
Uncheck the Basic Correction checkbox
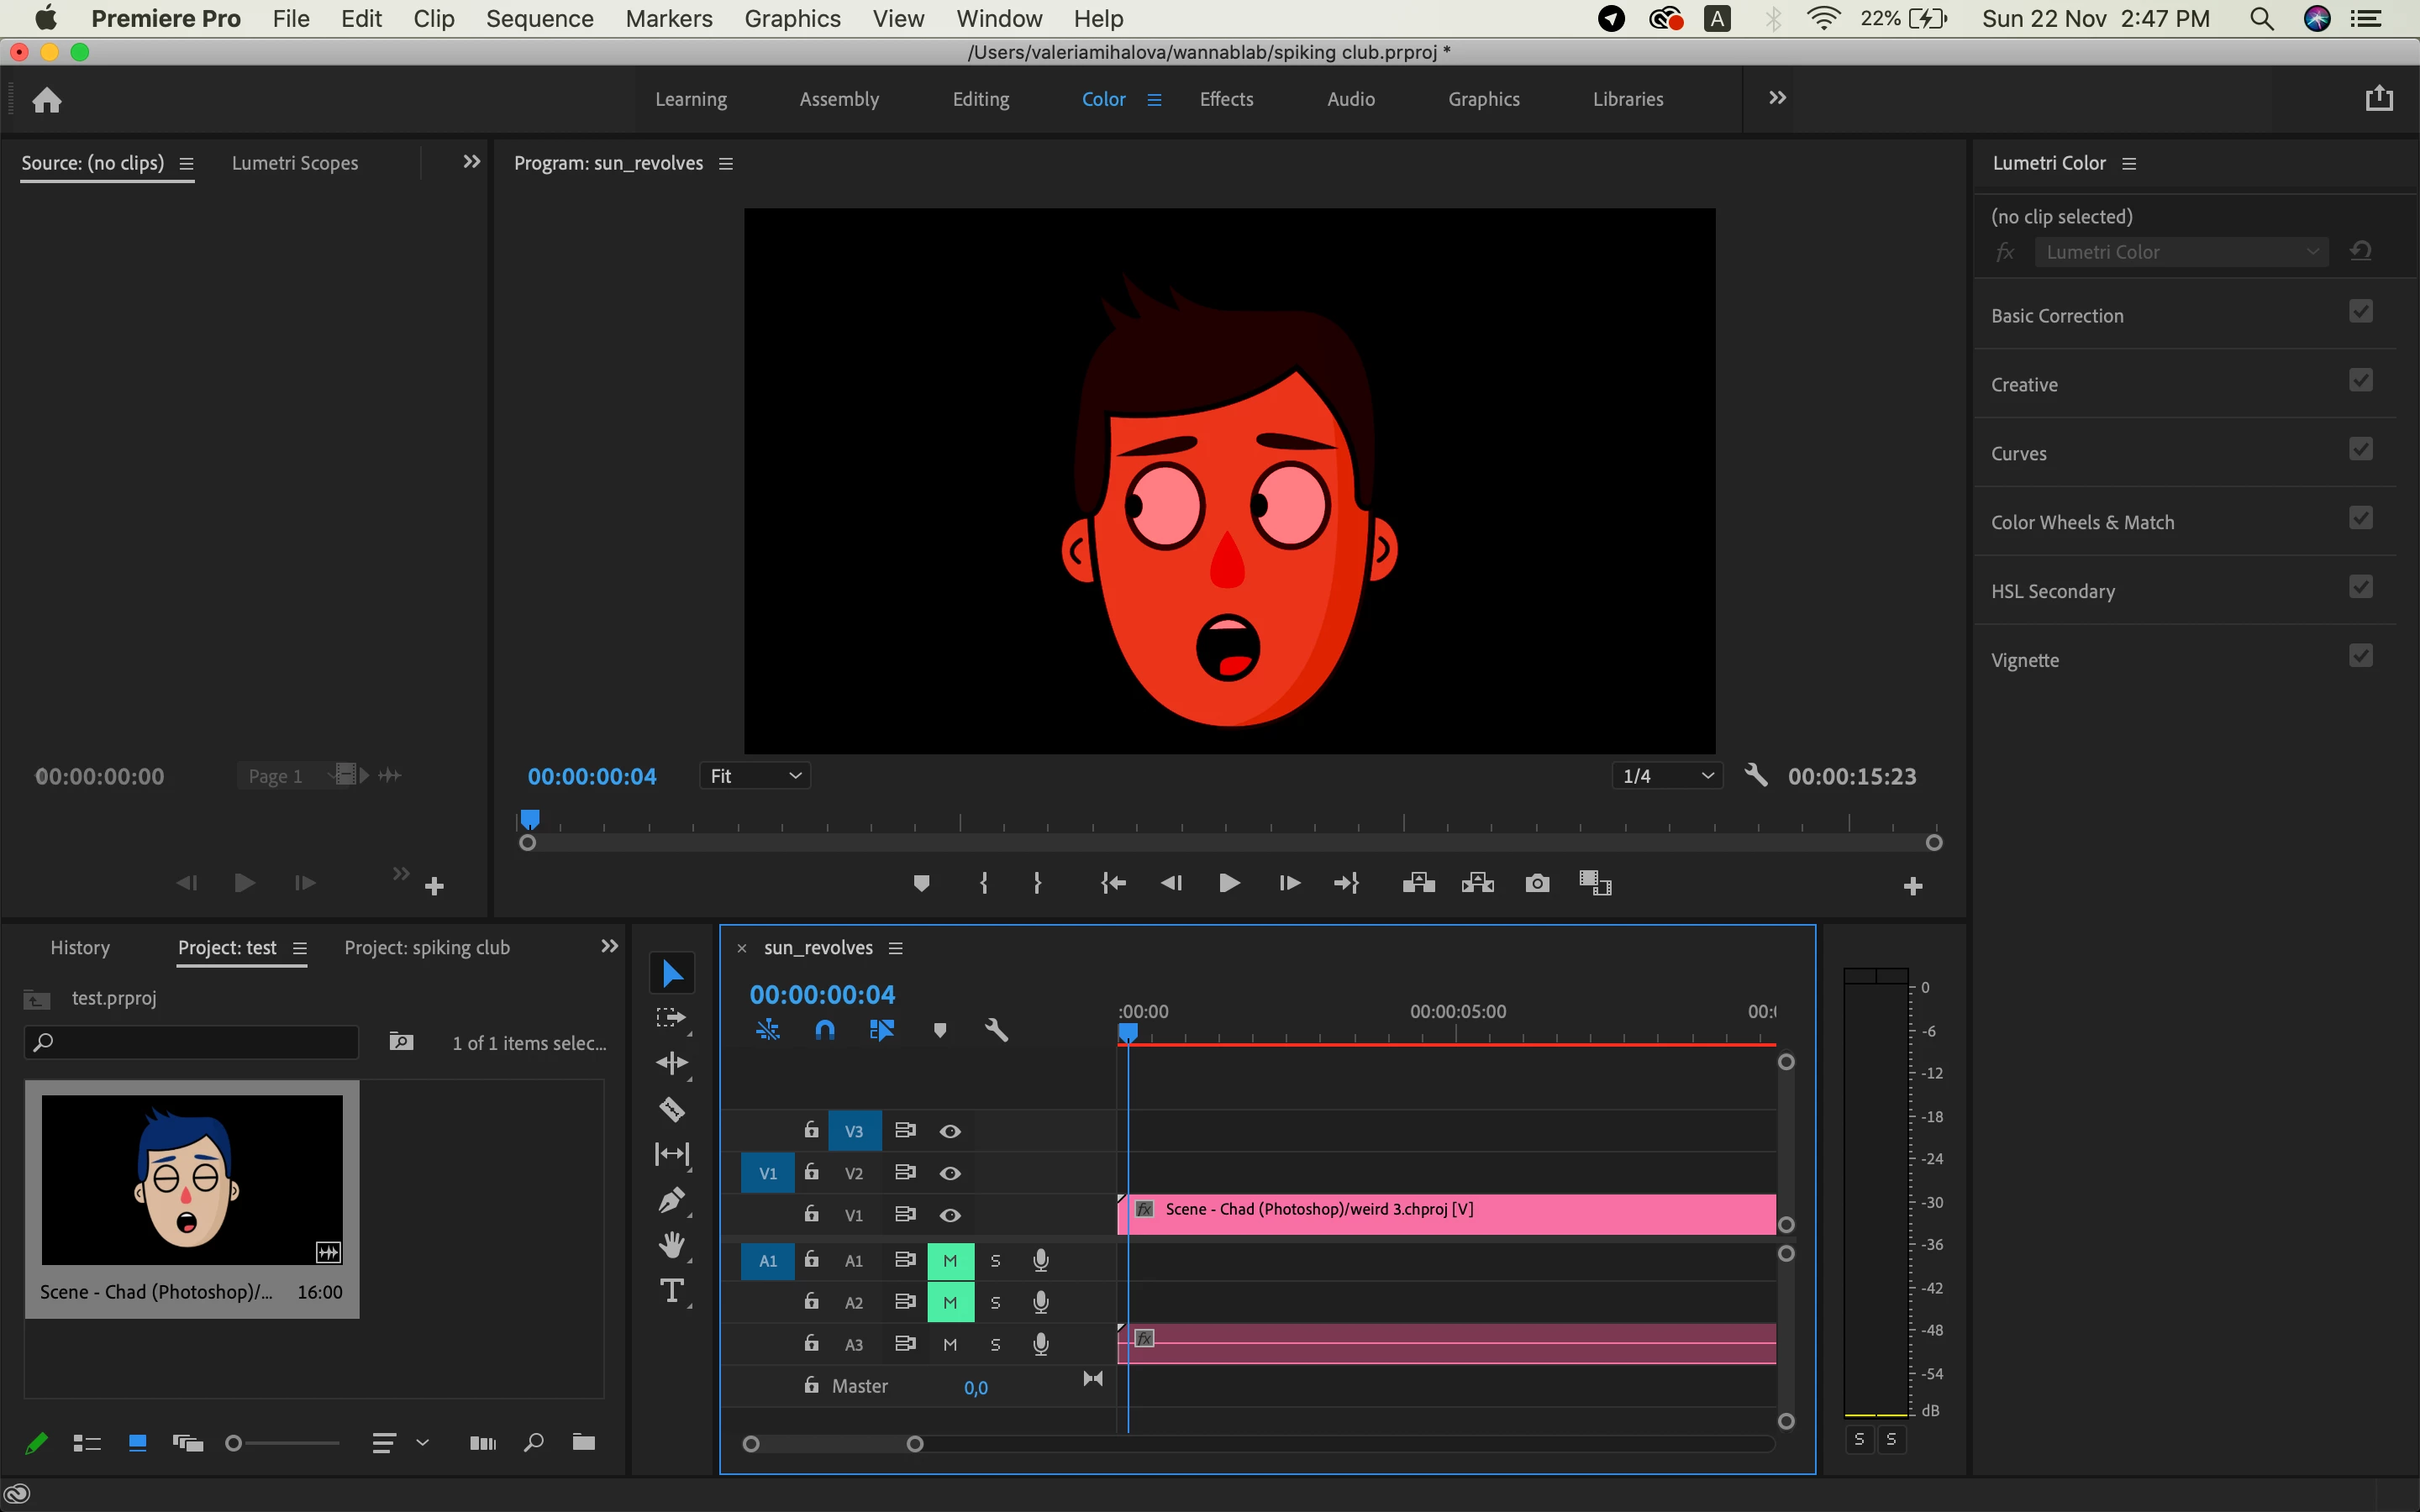[2360, 312]
